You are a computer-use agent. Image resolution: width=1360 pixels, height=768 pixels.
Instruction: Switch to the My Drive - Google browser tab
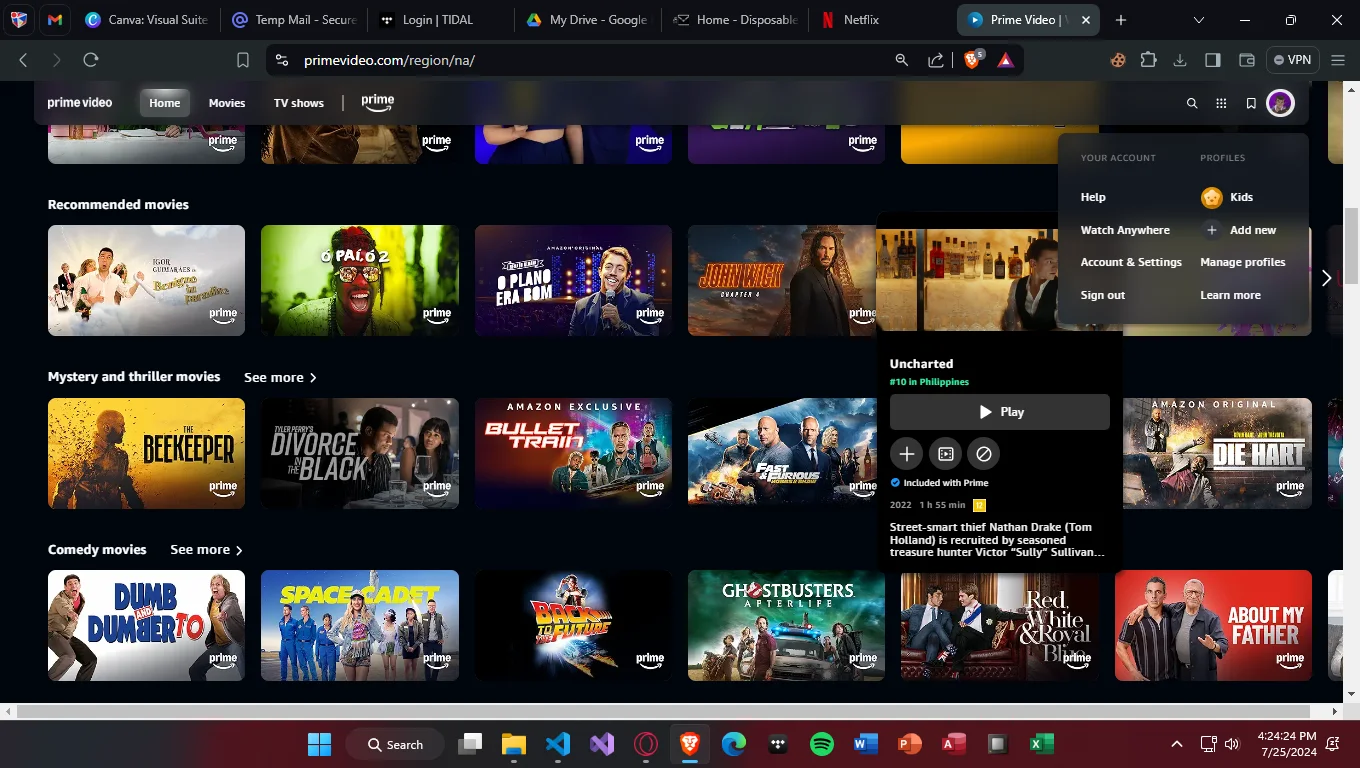coord(587,20)
